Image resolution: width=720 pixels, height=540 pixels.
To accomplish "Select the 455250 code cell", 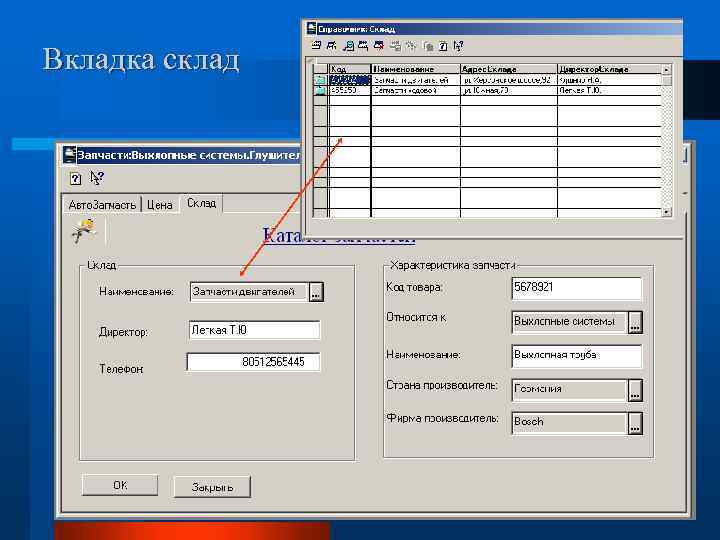I will click(349, 90).
